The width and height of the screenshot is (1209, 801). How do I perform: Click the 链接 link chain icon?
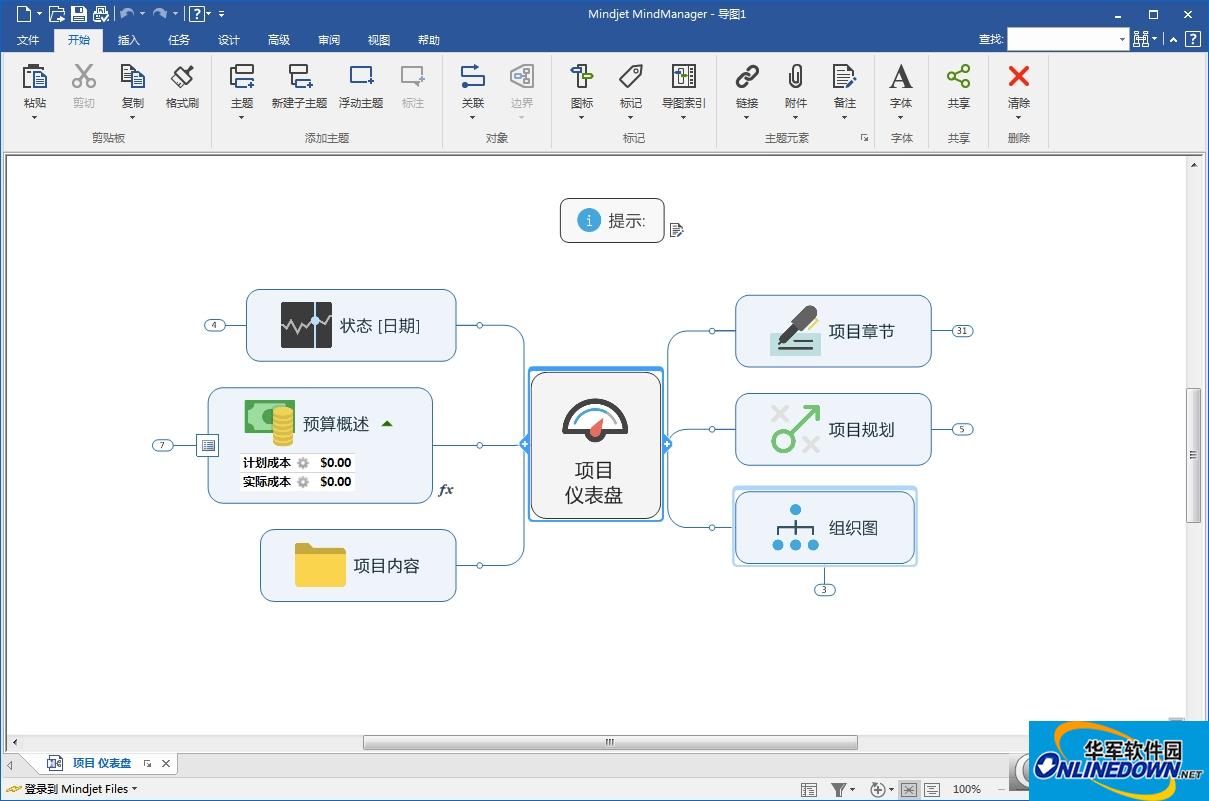pyautogui.click(x=747, y=77)
